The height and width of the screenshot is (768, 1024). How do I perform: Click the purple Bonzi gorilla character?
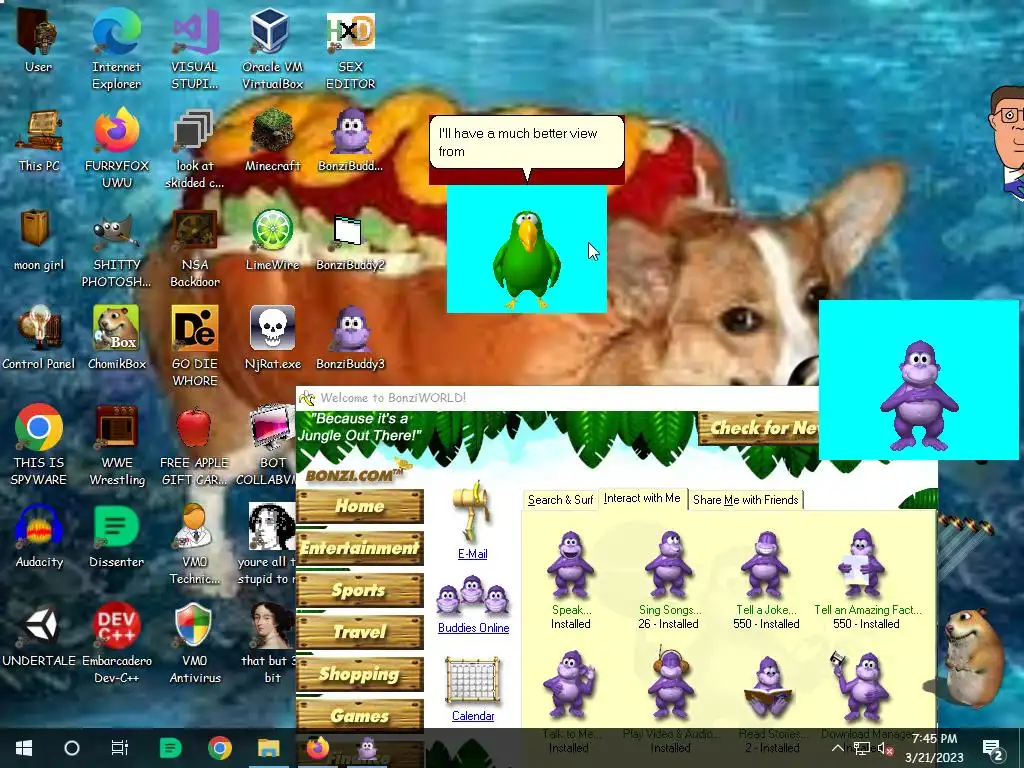click(x=919, y=396)
